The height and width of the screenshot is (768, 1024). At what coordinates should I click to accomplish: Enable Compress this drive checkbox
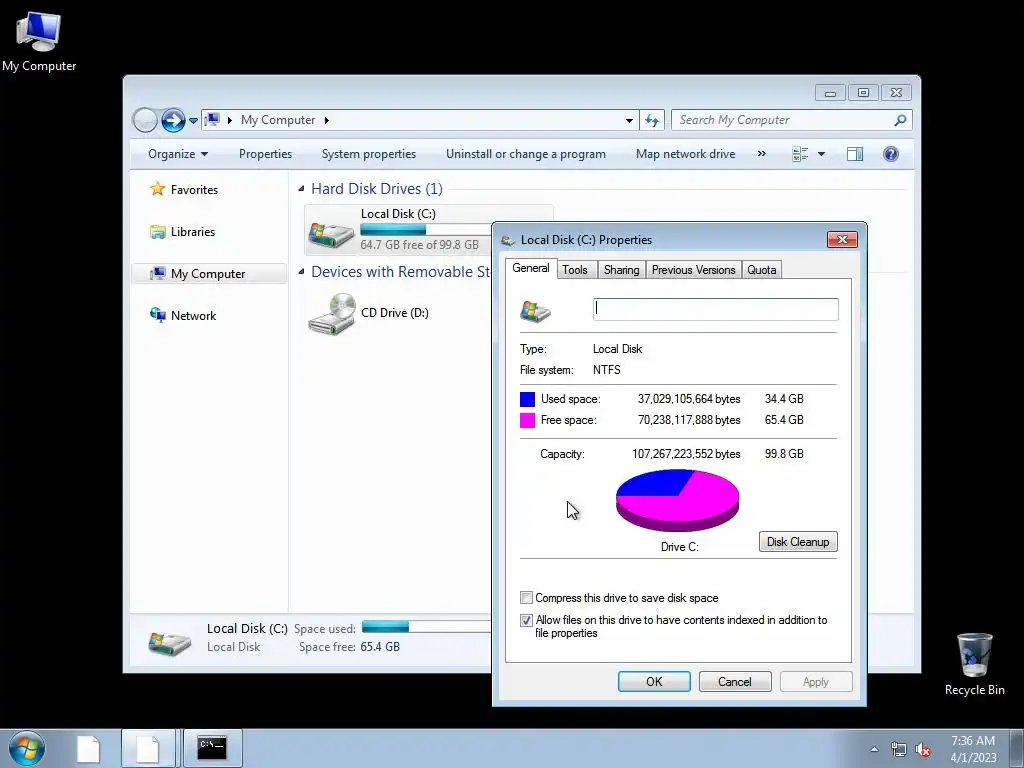point(526,598)
